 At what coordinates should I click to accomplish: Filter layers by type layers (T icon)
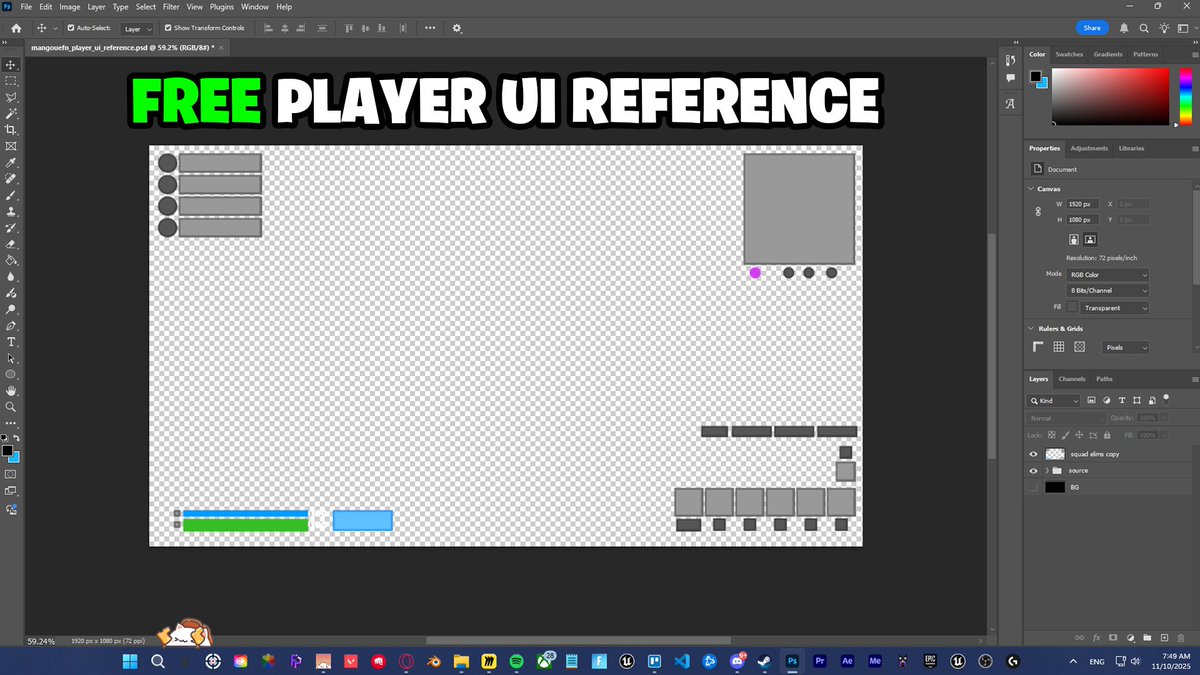[x=1121, y=400]
